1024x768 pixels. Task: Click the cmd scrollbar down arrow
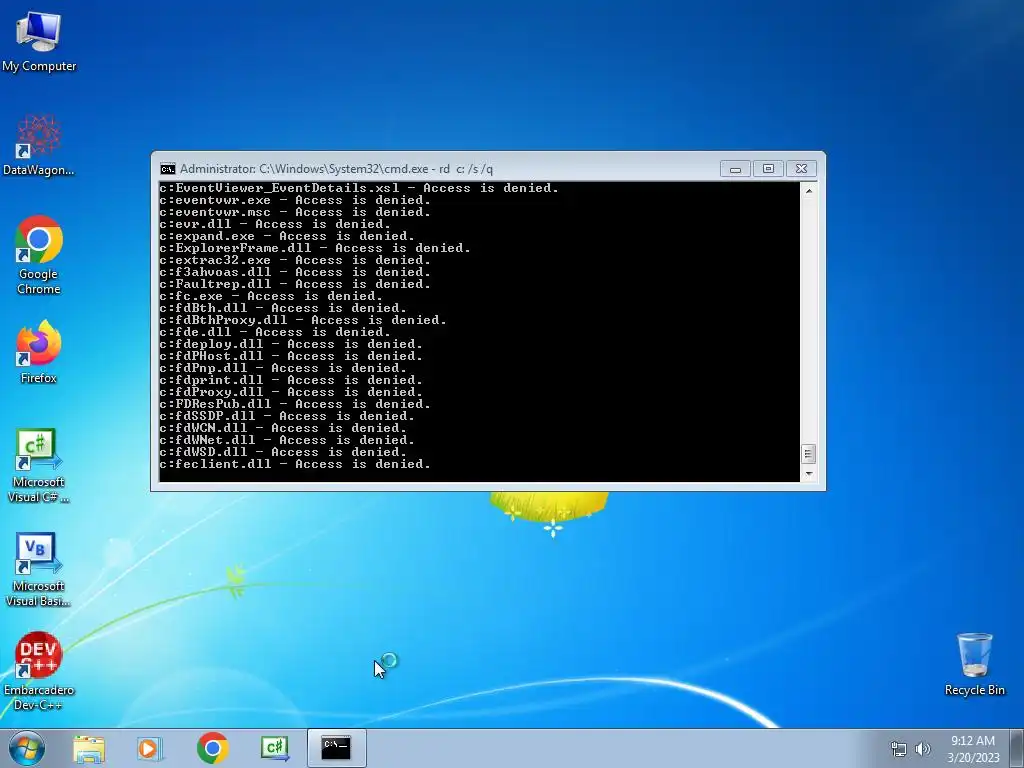pyautogui.click(x=808, y=474)
